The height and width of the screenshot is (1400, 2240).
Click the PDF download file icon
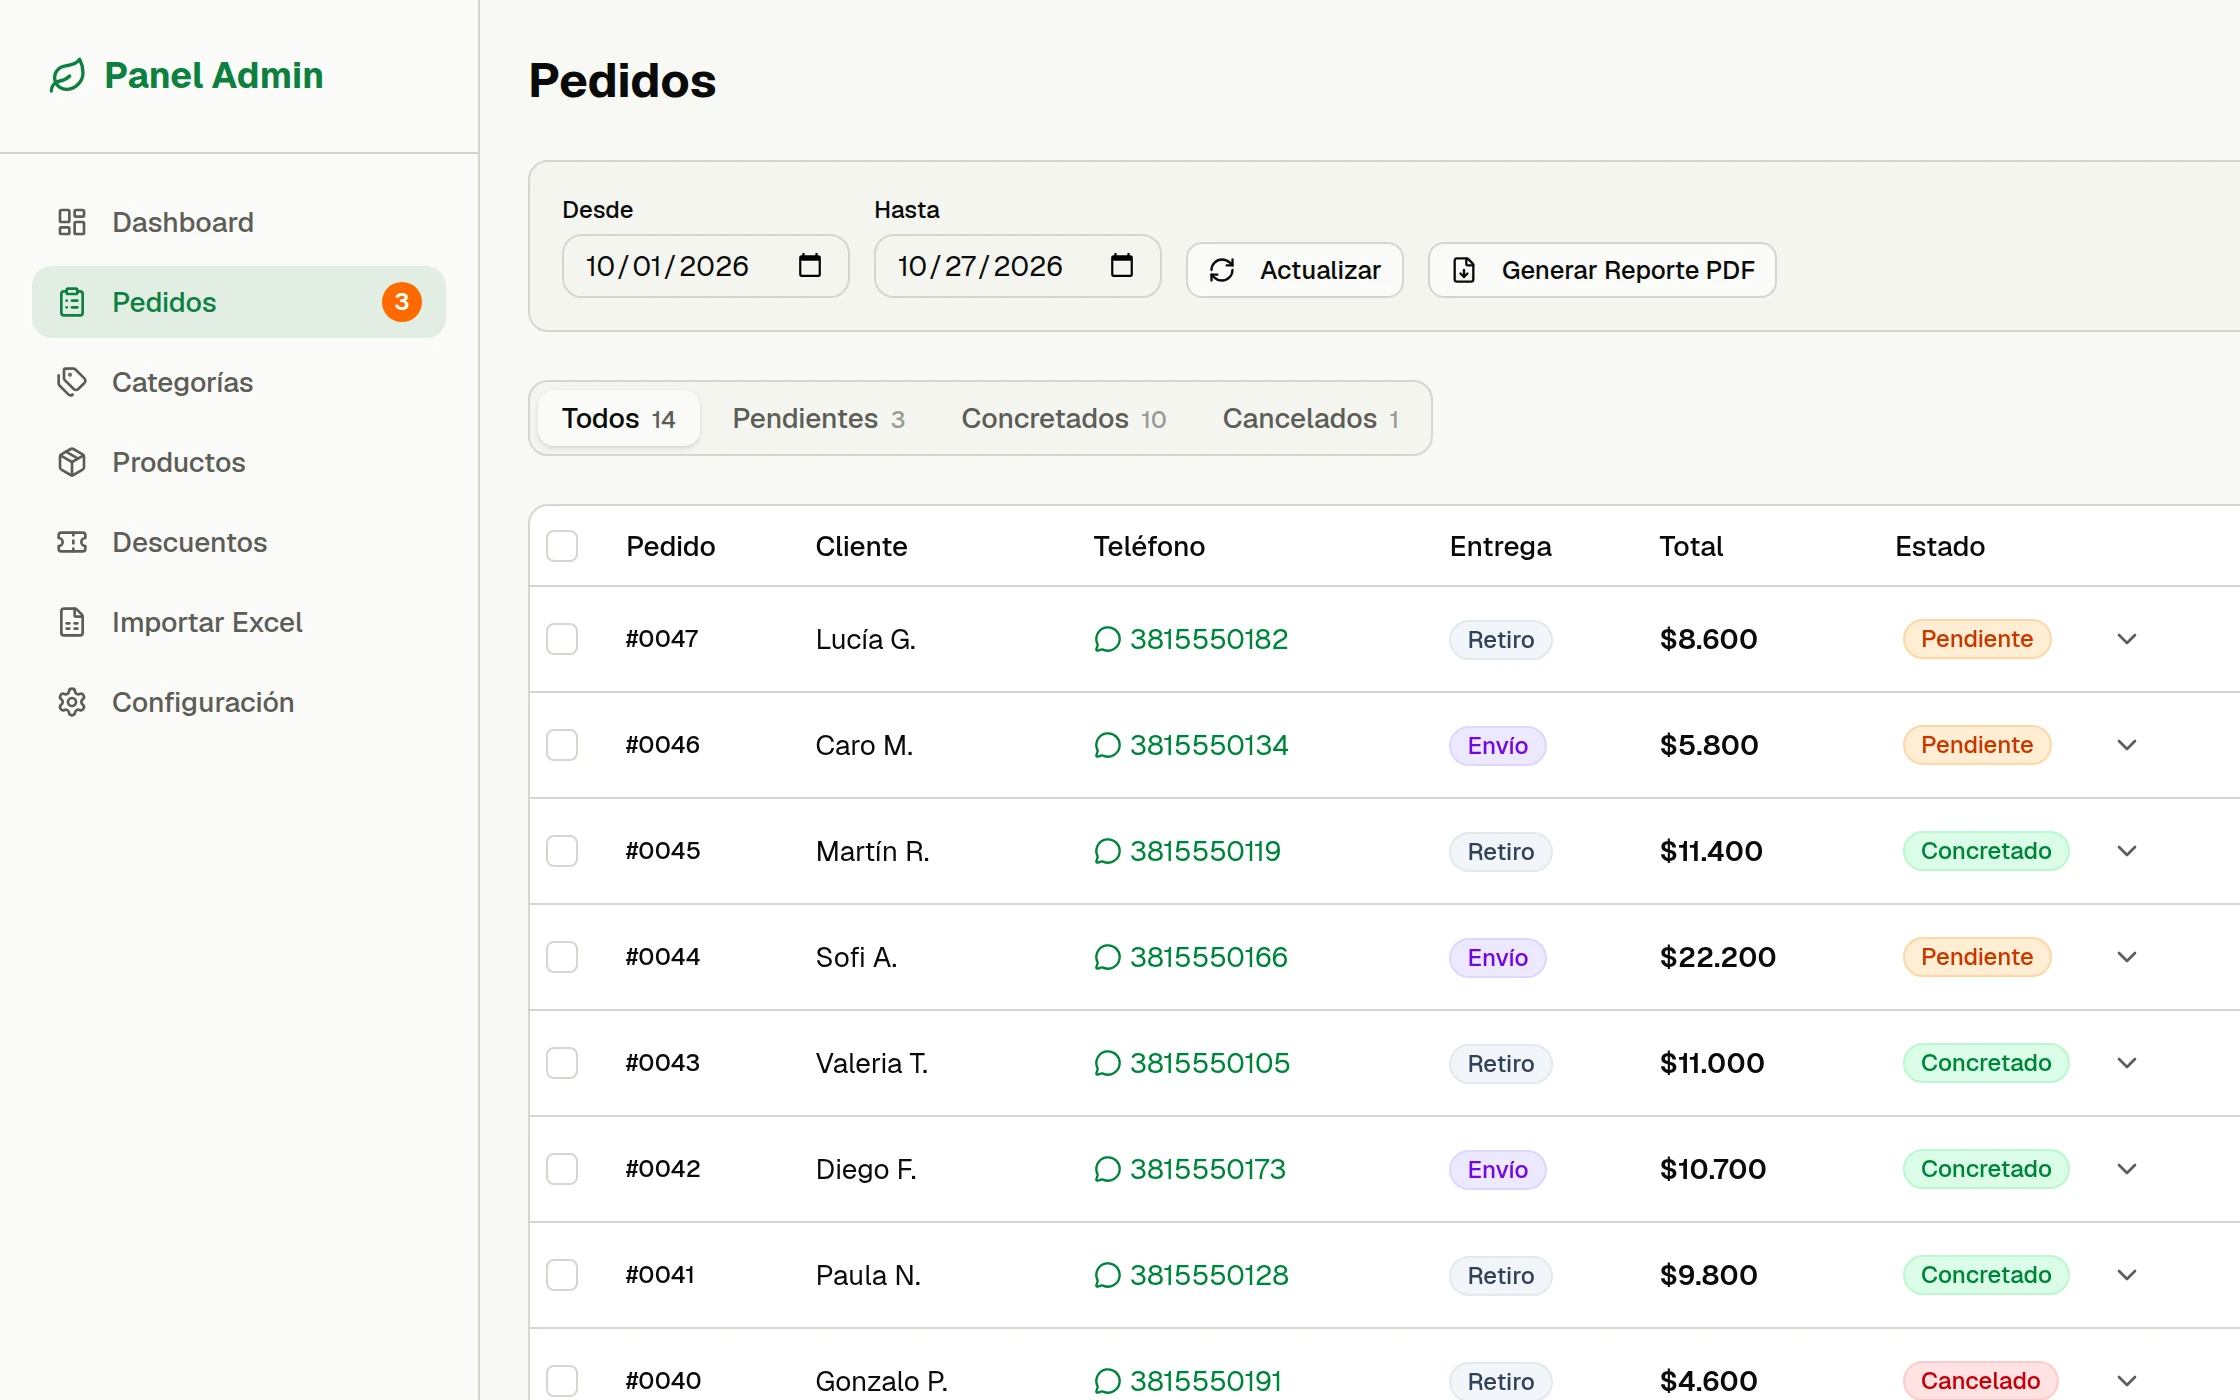[1464, 270]
